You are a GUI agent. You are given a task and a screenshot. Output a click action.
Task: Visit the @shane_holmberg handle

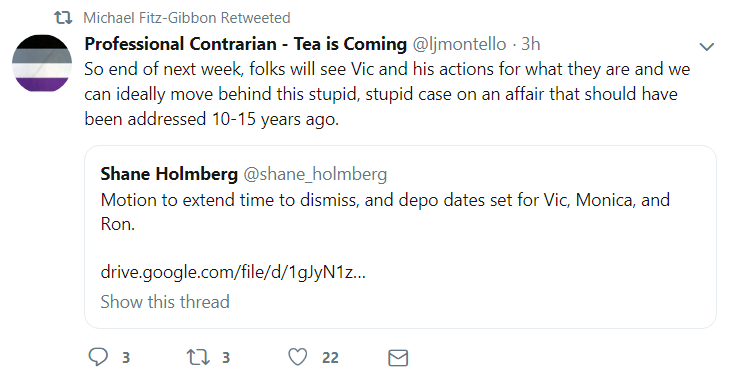(315, 174)
